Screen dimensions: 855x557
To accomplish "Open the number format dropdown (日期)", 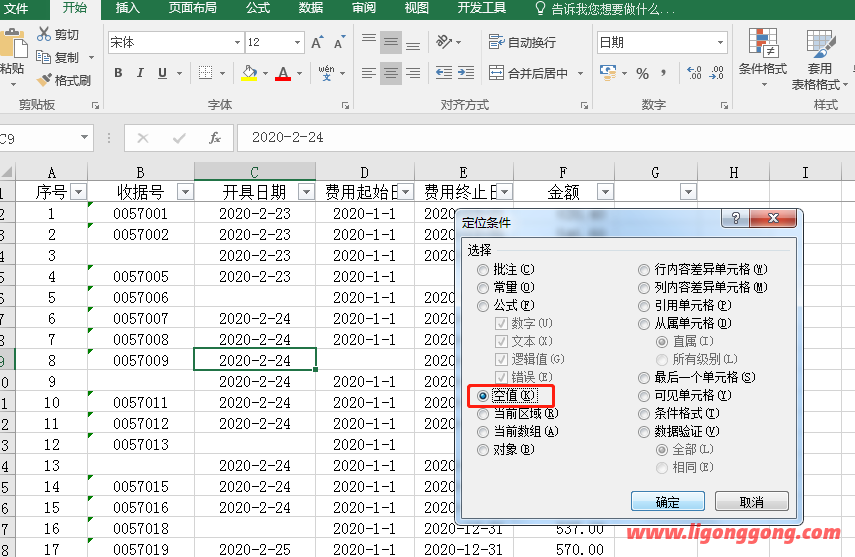I will [720, 43].
